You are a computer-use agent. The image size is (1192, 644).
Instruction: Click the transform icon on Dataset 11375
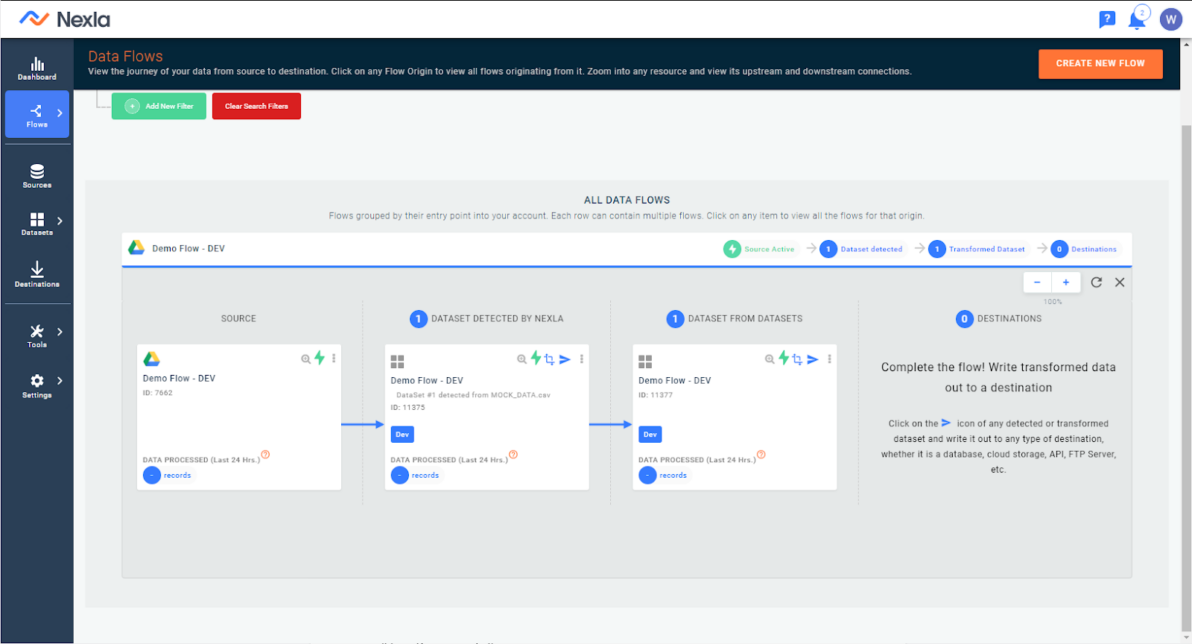tap(550, 358)
